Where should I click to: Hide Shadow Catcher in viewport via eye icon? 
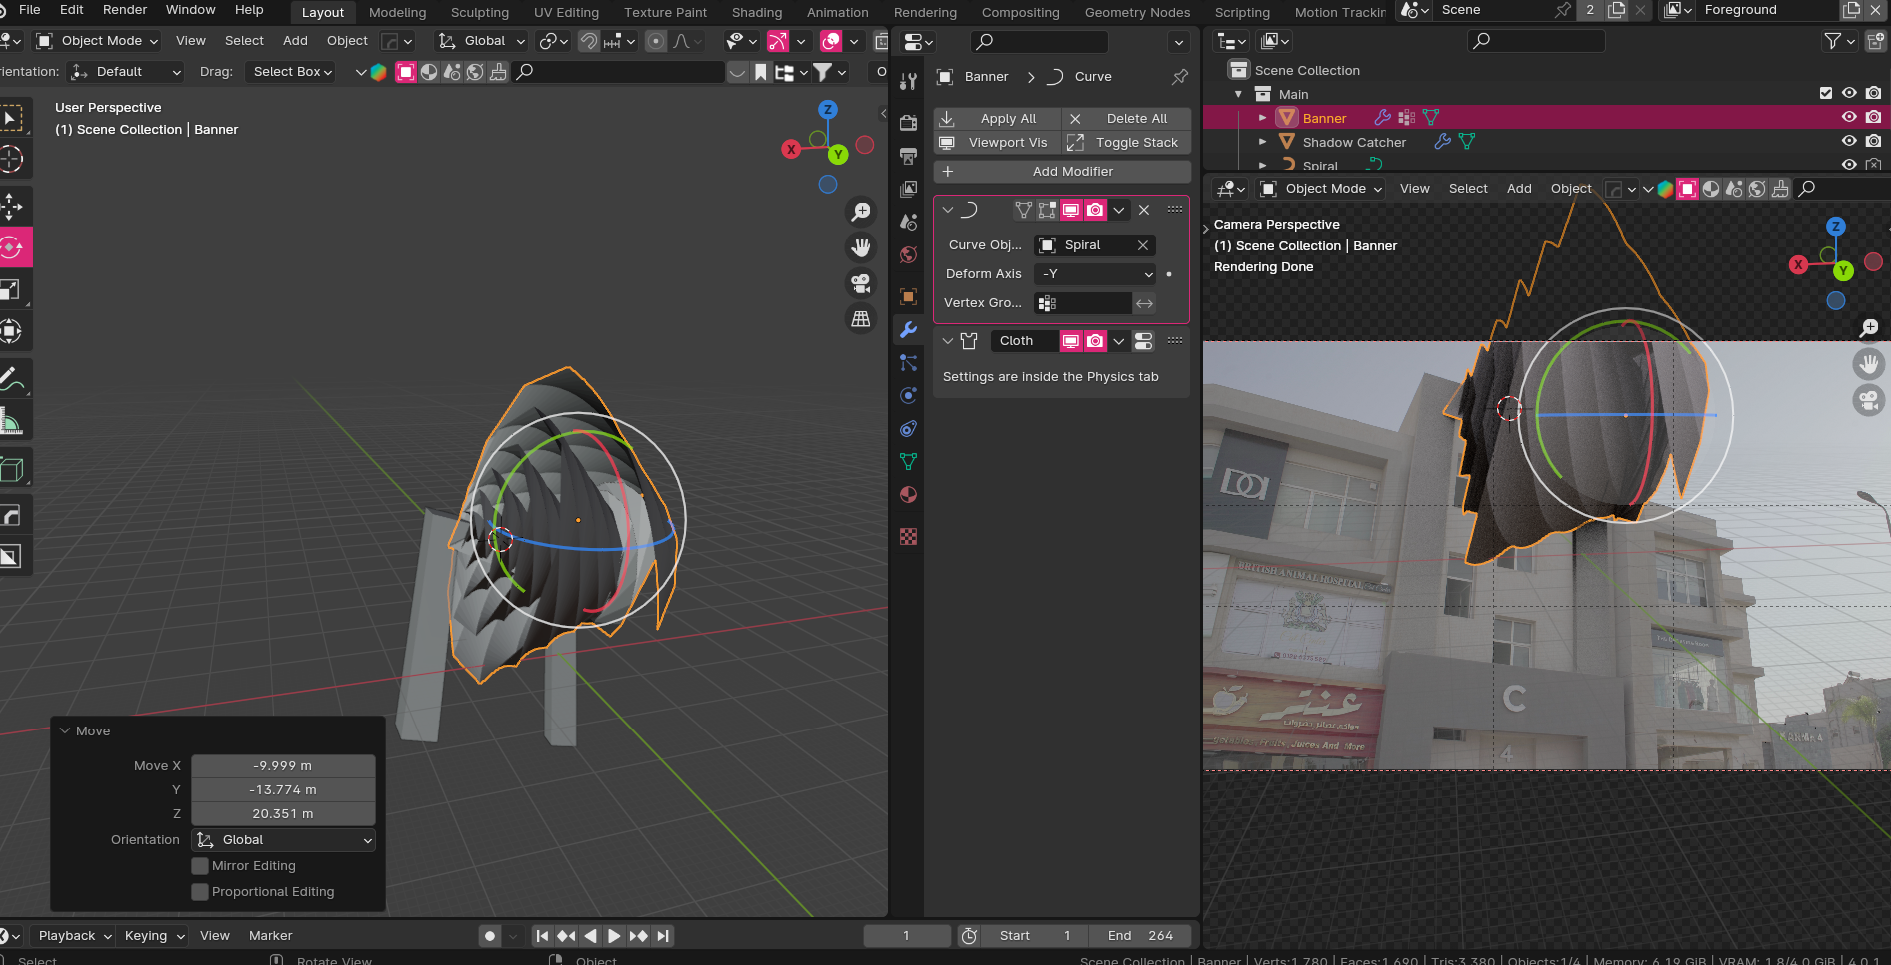[1849, 141]
